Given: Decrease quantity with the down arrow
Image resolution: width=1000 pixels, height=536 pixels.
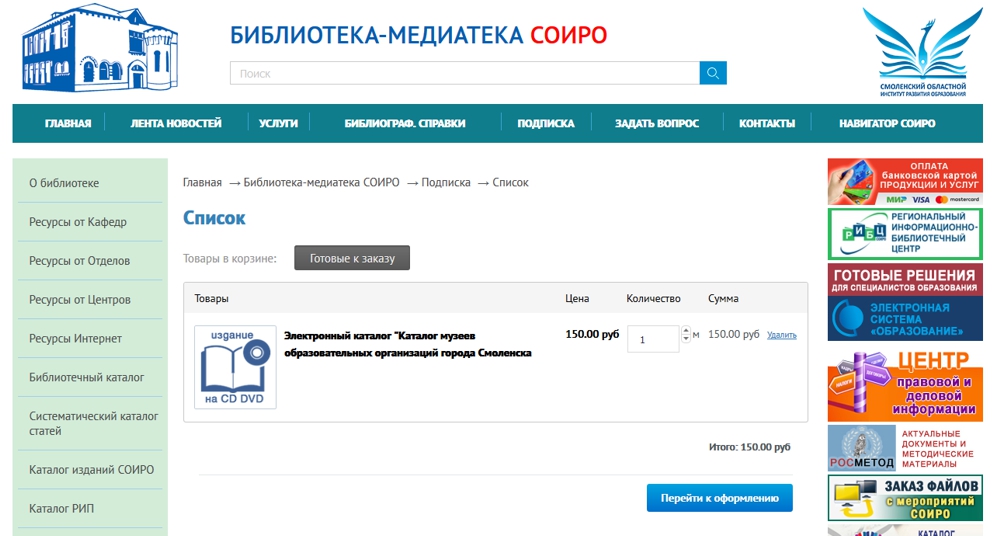Looking at the screenshot, I should tap(686, 339).
